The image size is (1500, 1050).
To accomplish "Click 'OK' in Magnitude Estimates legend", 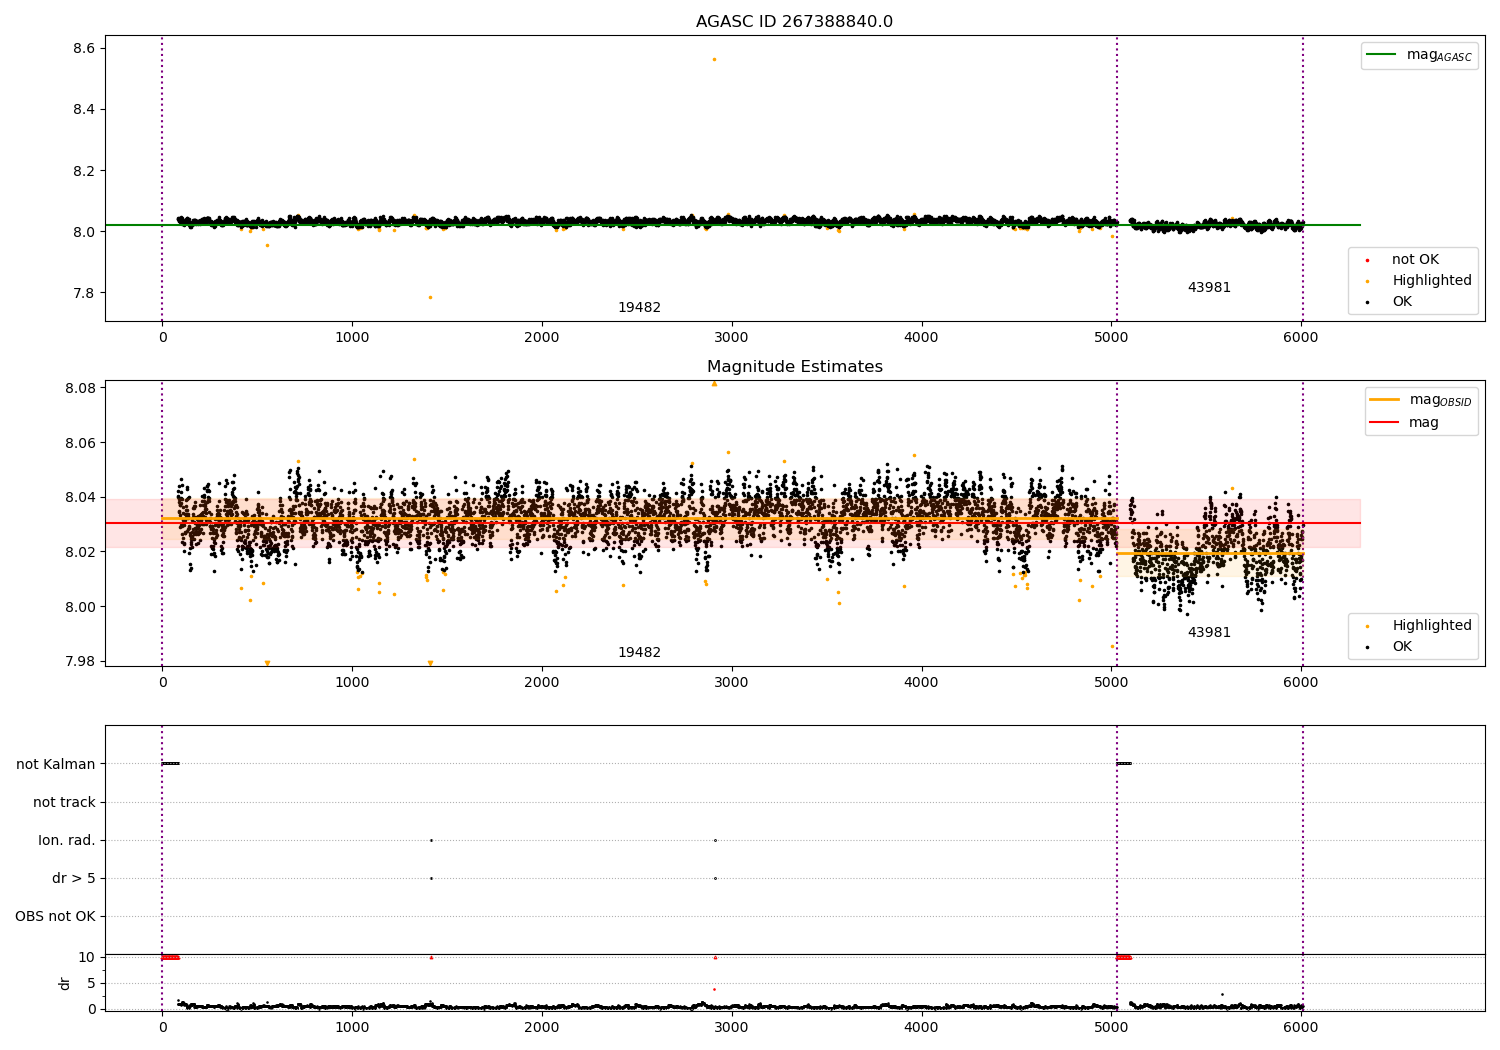I will (1402, 647).
